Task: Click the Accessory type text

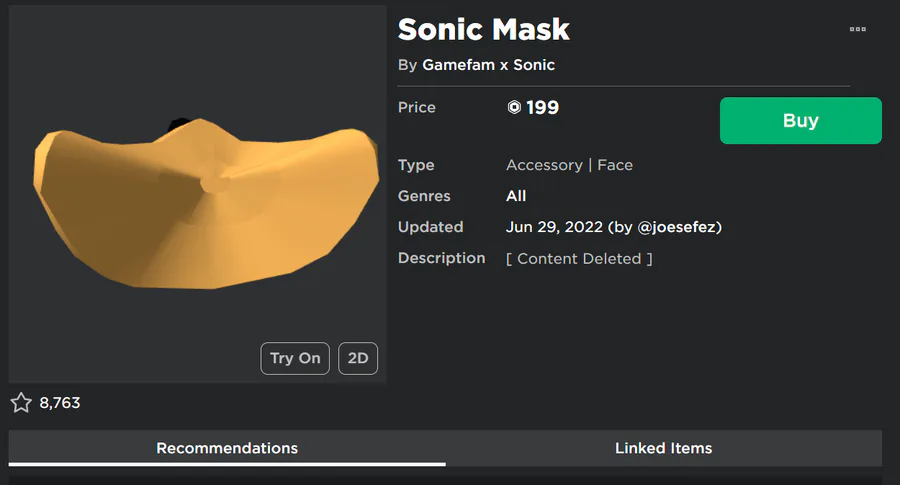Action: [544, 165]
